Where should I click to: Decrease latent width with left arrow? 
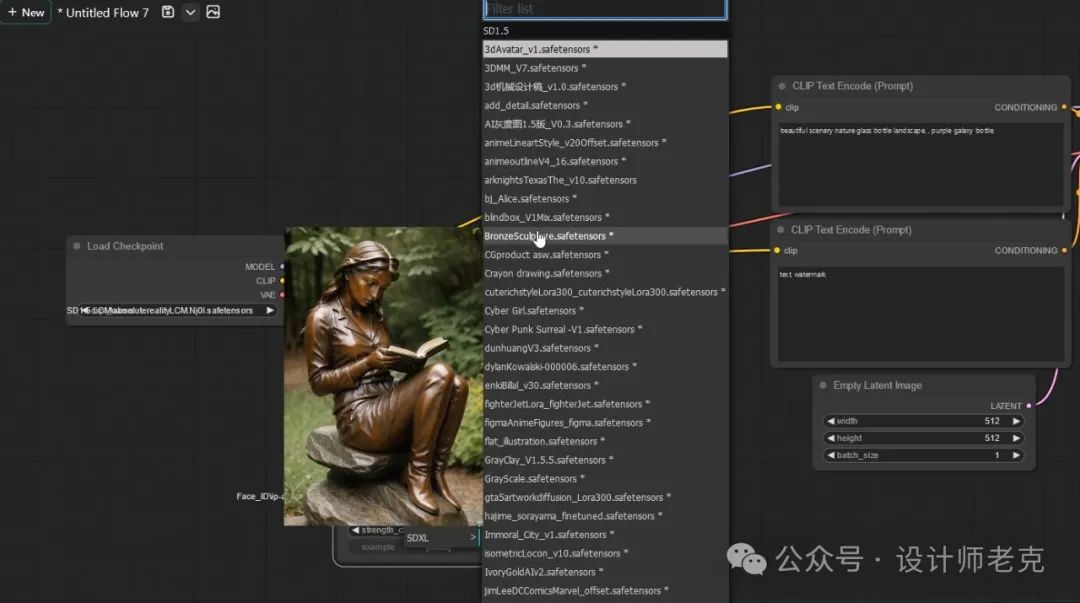click(x=831, y=421)
